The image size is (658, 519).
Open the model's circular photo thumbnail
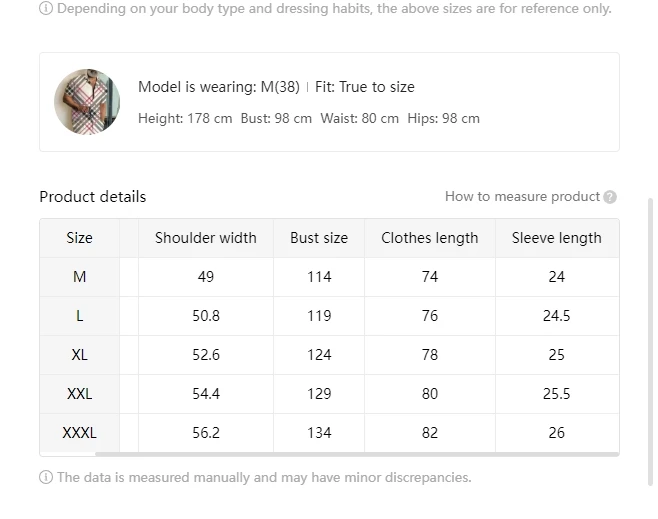[x=87, y=102]
